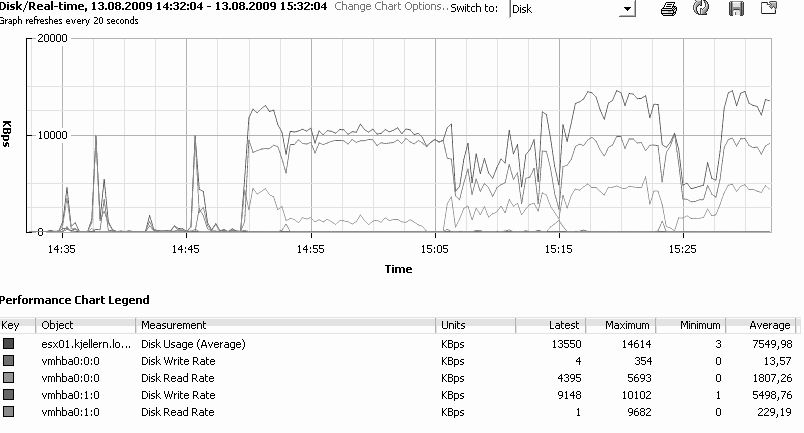Click the 20000 KBps axis label
This screenshot has height=433, width=804.
pos(52,38)
